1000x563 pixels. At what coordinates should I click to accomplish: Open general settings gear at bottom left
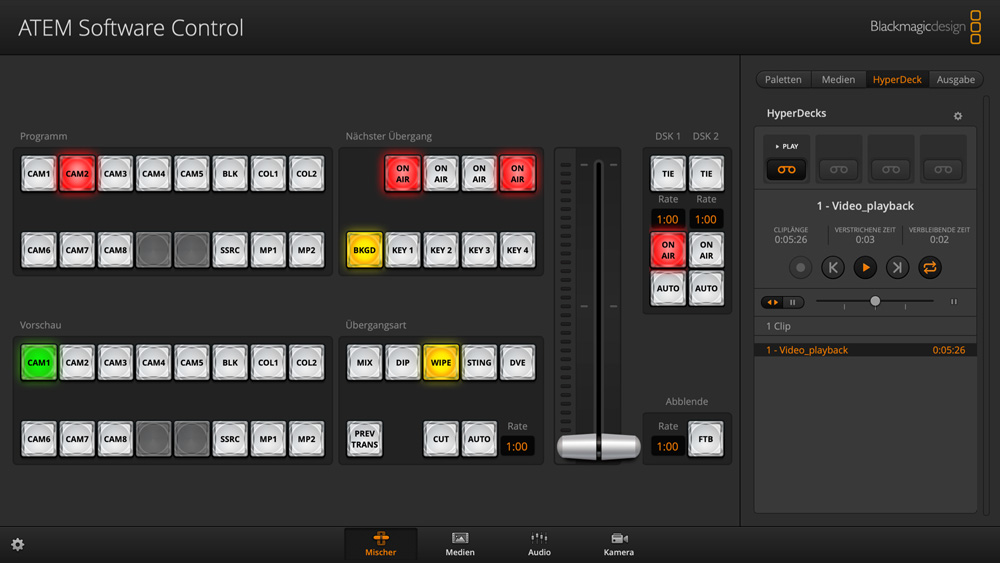point(18,545)
